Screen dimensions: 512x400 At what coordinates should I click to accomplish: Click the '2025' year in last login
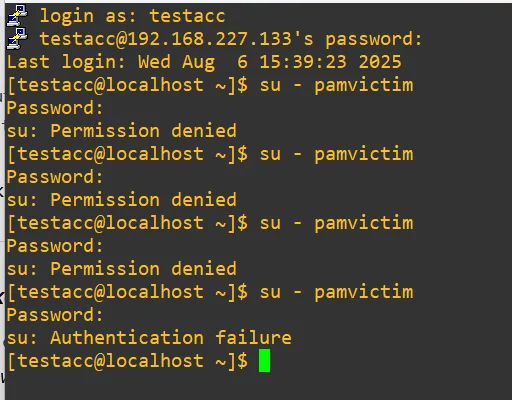click(x=380, y=62)
